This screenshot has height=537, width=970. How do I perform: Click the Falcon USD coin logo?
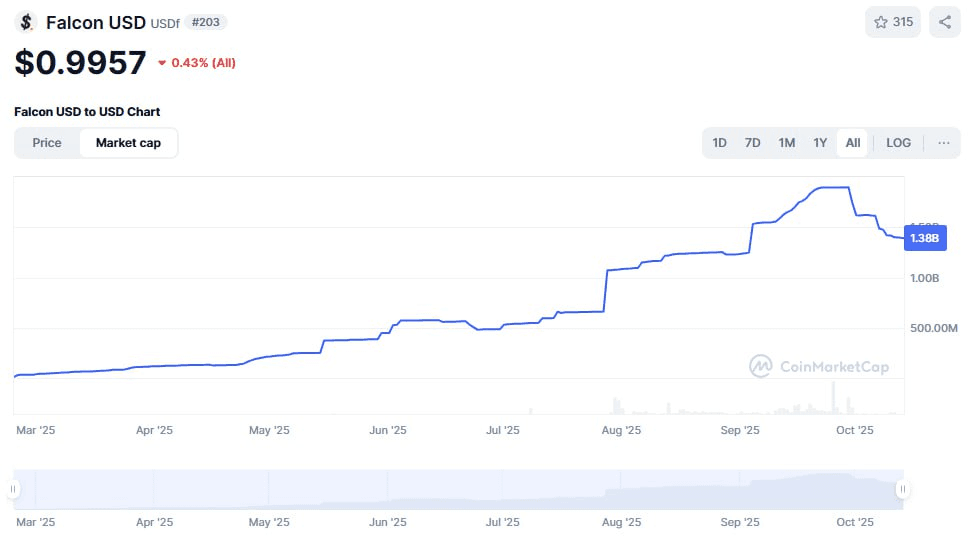tap(26, 22)
